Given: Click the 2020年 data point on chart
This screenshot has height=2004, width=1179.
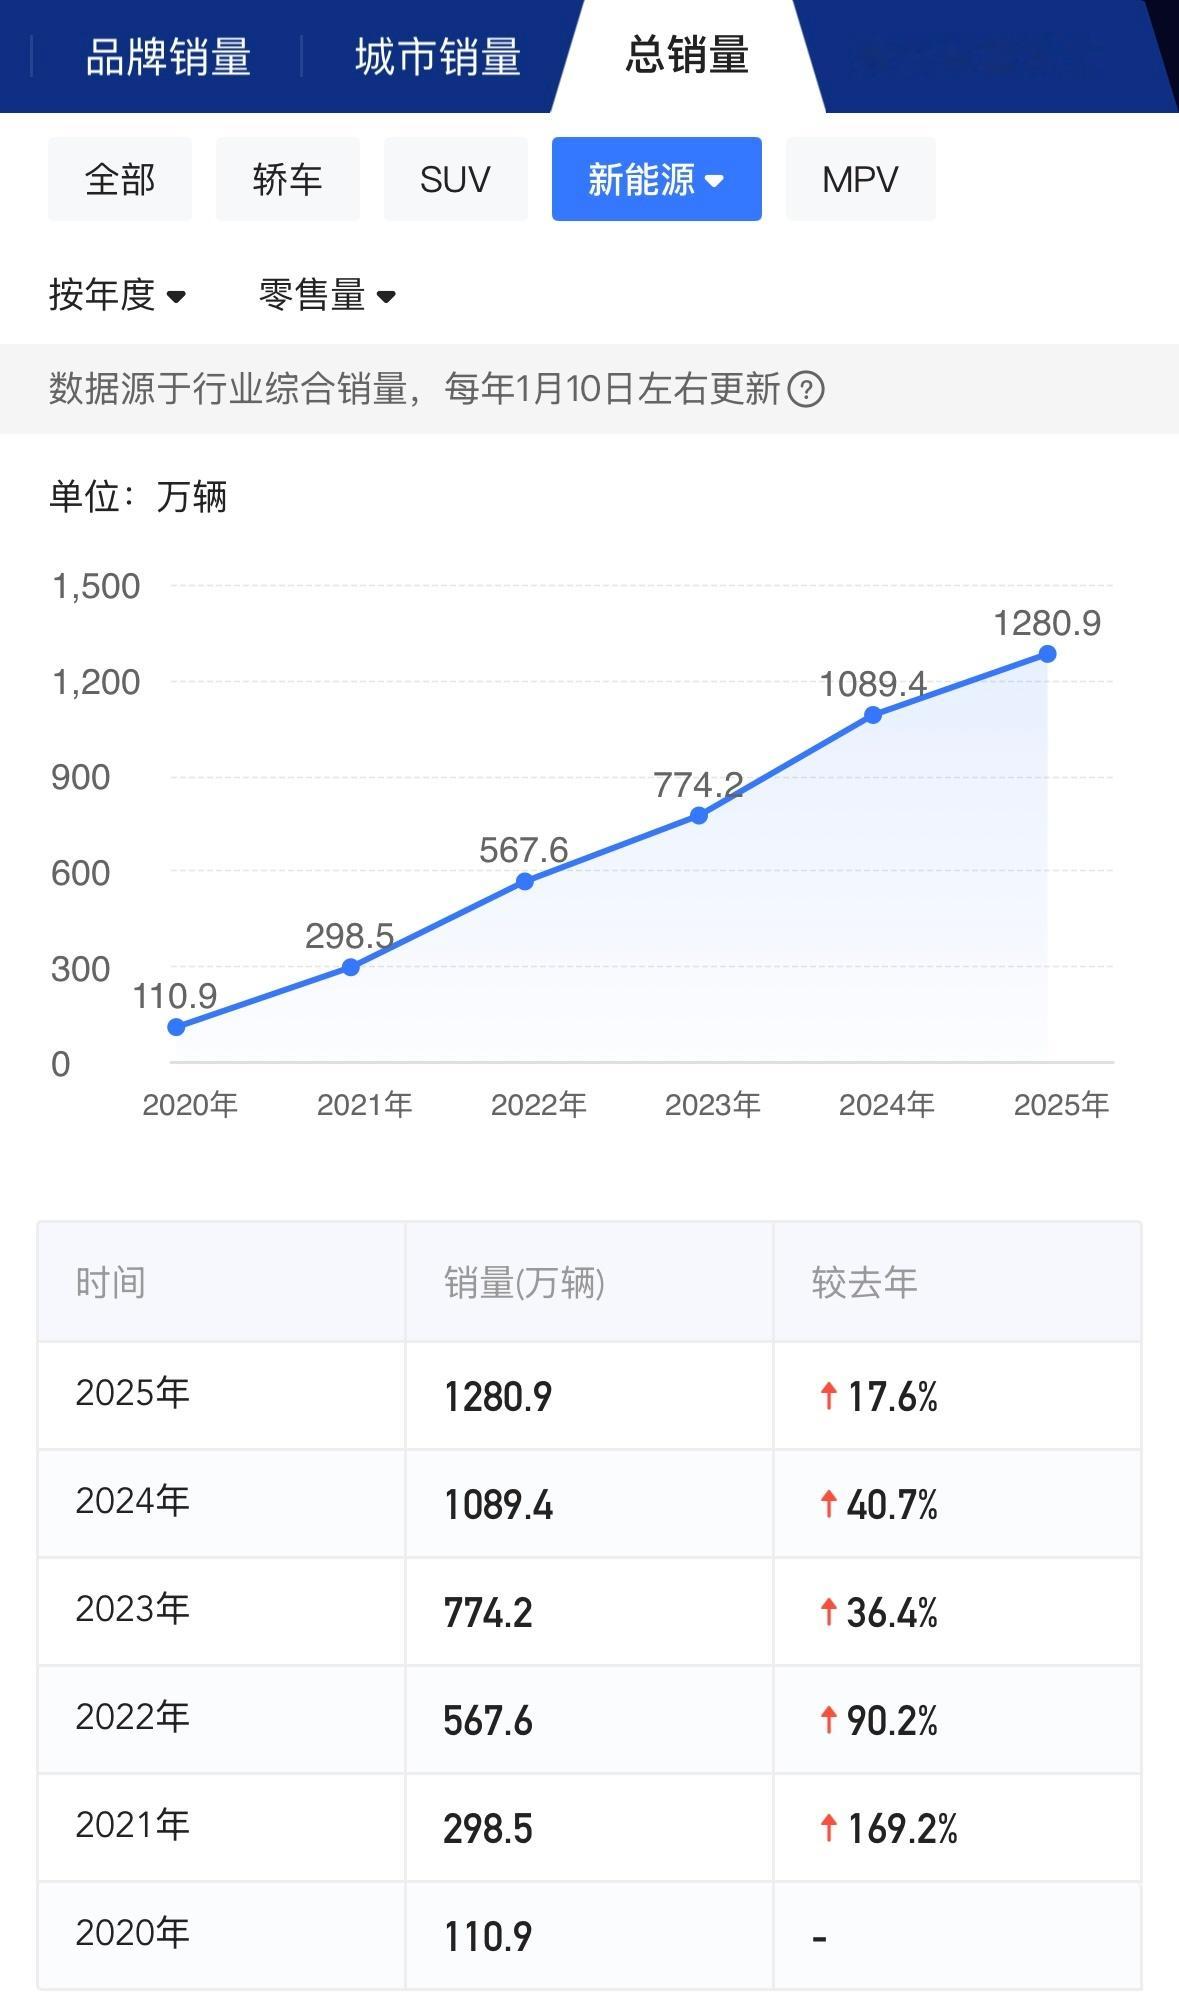Looking at the screenshot, I should pyautogui.click(x=176, y=1027).
